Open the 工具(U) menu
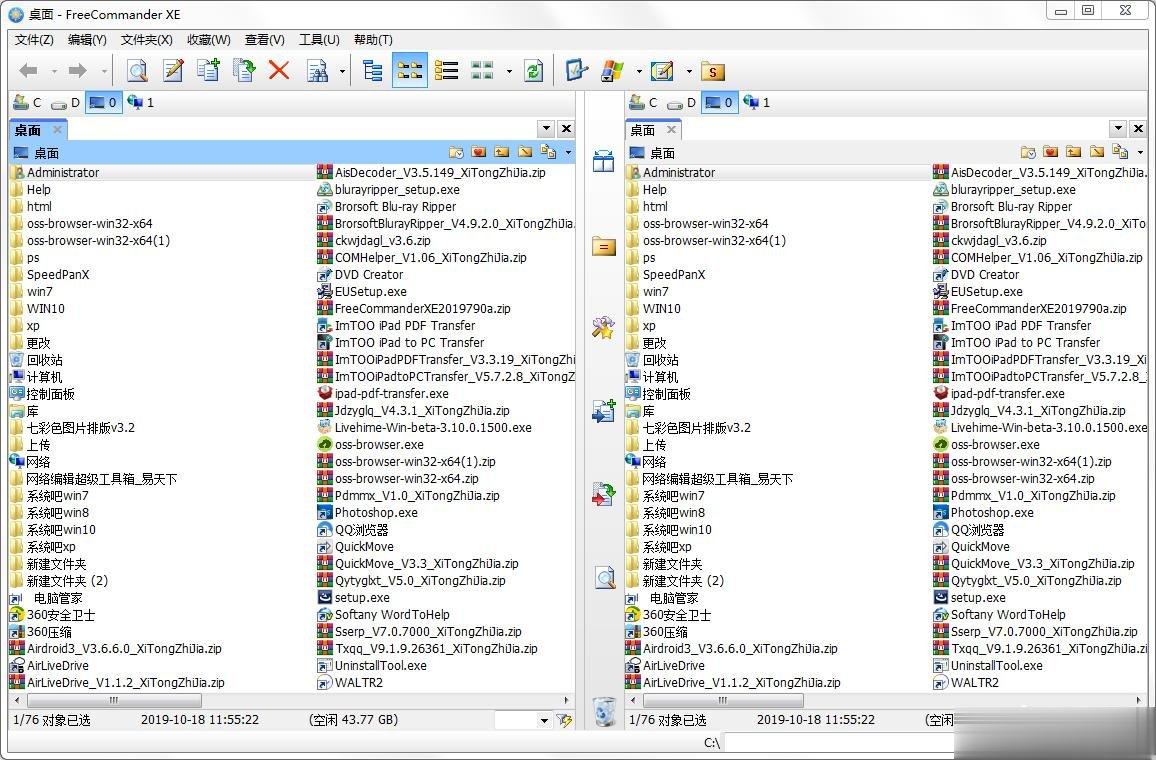Image resolution: width=1156 pixels, height=760 pixels. click(319, 40)
